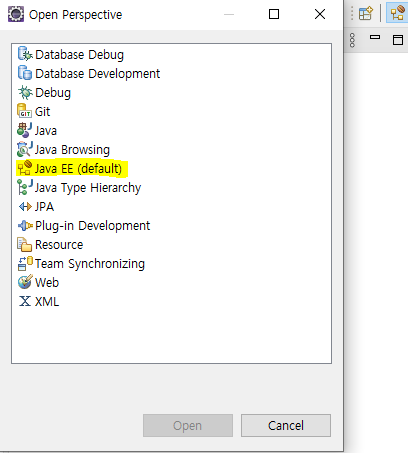The height and width of the screenshot is (453, 408).
Task: Close the Open Perspective dialog
Action: tap(320, 14)
